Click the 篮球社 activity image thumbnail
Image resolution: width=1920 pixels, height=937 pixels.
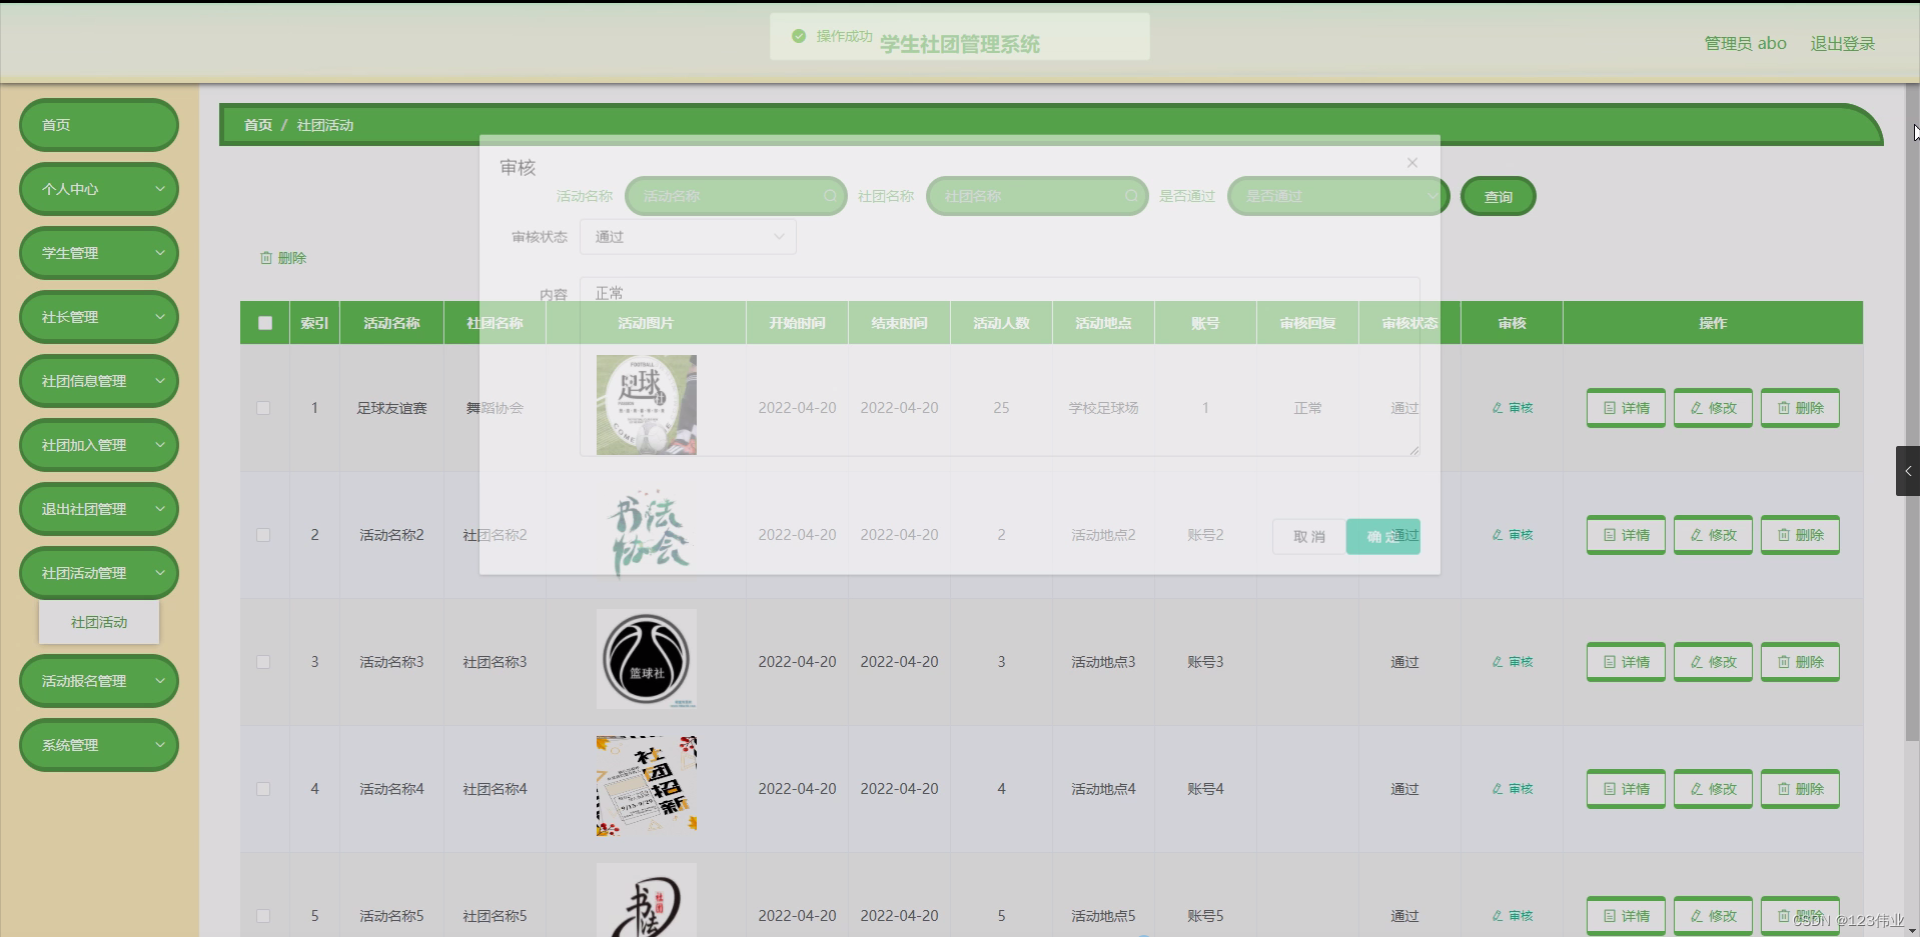[647, 659]
